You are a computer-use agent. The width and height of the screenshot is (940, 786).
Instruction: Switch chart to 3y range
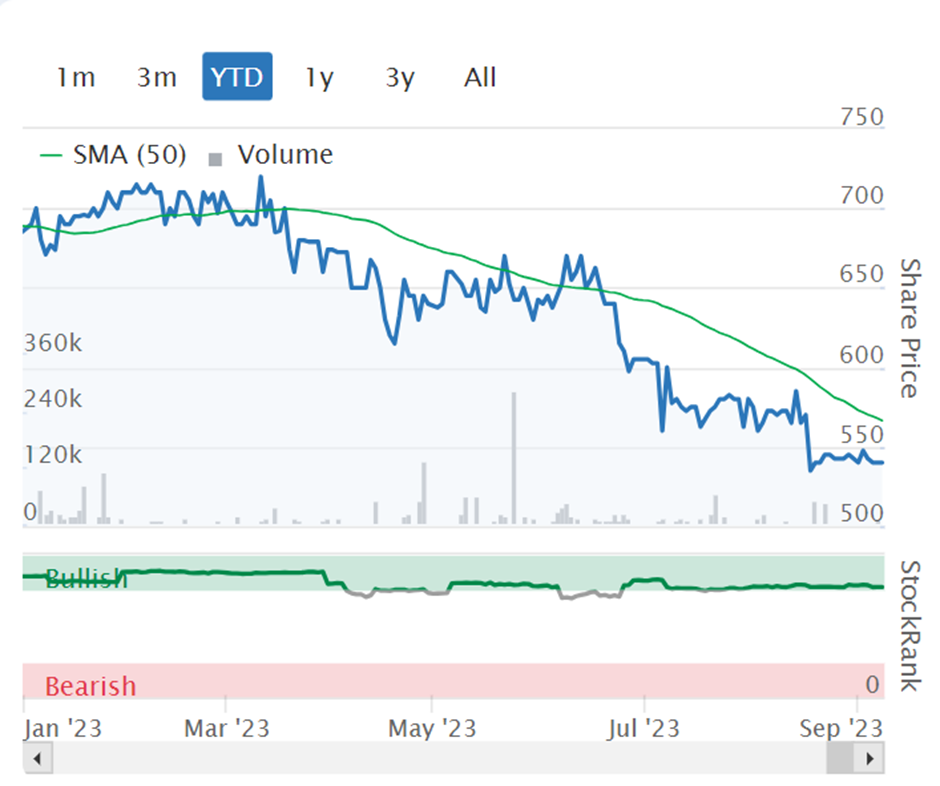(x=400, y=77)
